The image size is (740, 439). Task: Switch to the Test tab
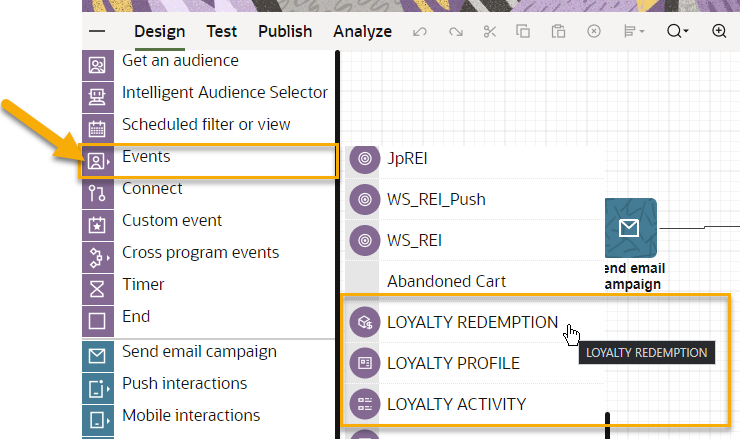click(222, 31)
